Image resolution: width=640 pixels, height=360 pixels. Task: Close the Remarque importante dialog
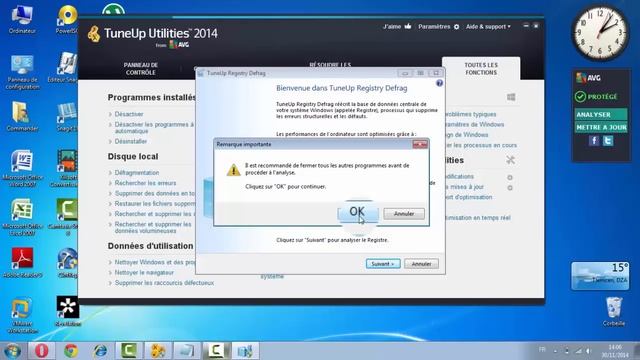(x=420, y=144)
